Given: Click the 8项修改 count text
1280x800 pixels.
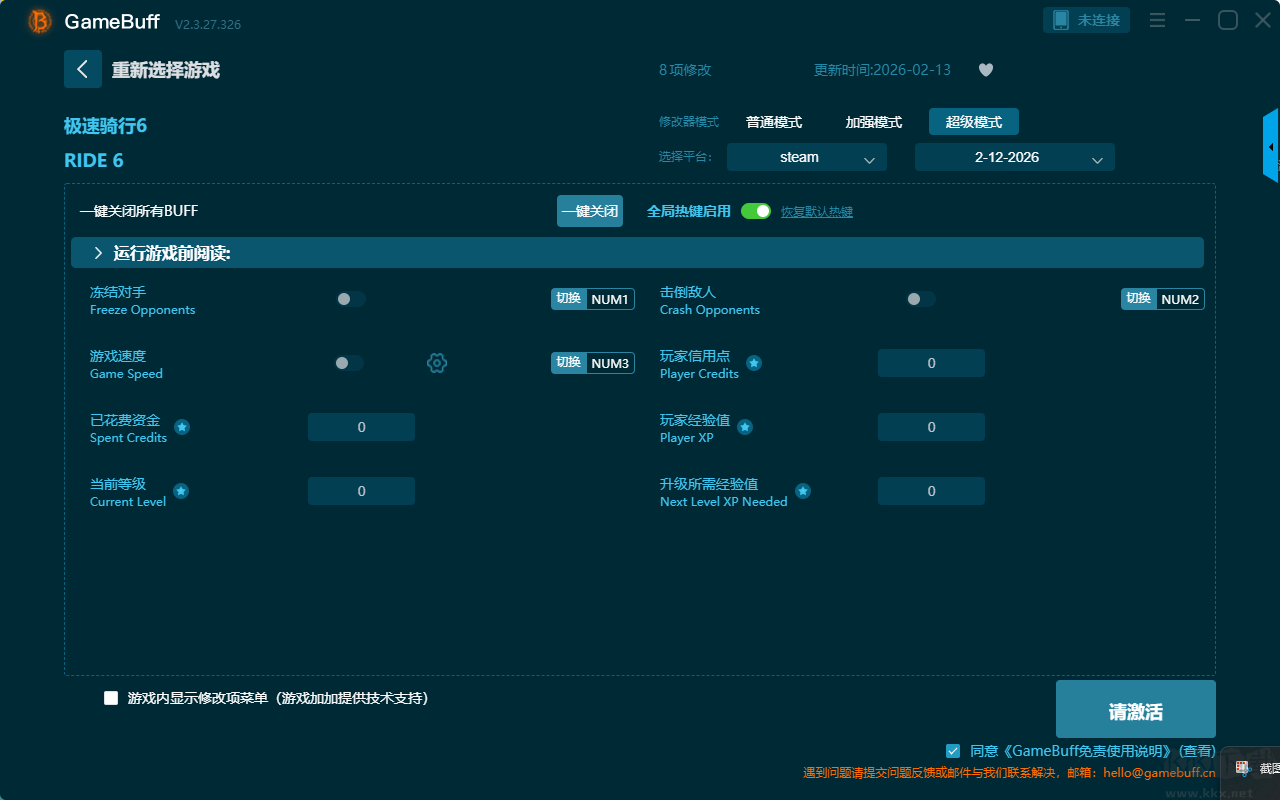Looking at the screenshot, I should tap(685, 70).
